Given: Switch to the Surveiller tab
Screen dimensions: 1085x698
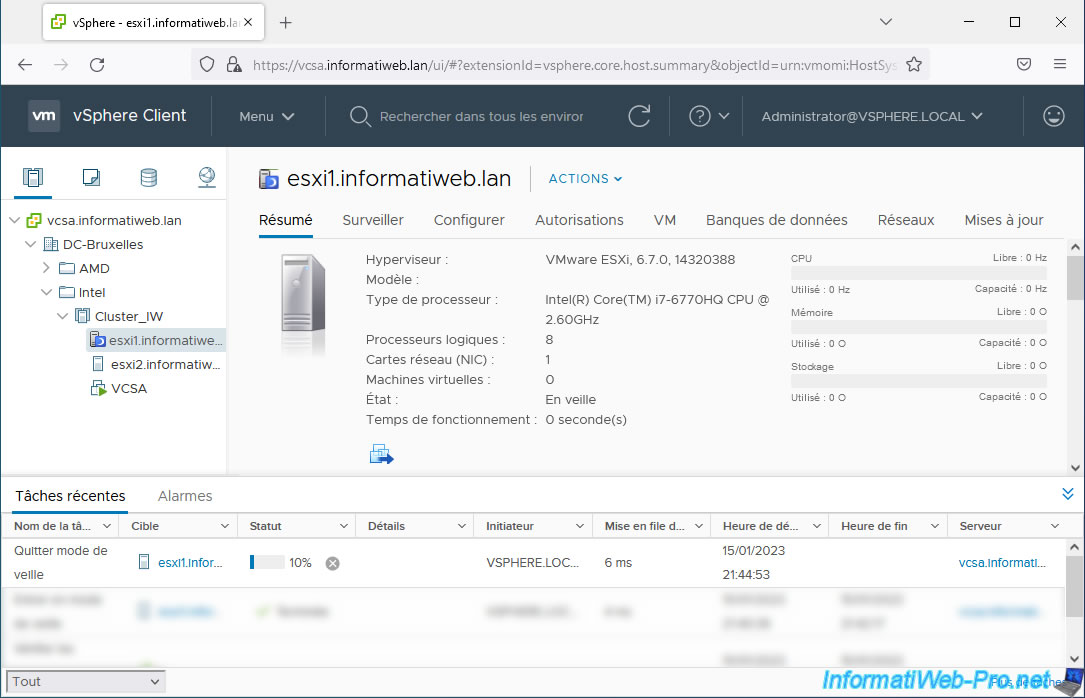Looking at the screenshot, I should pos(373,220).
